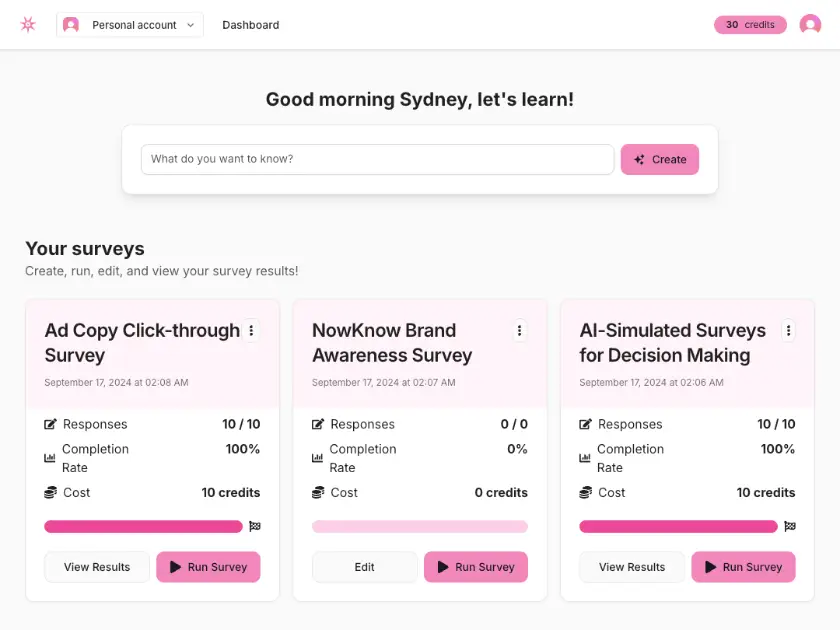Open the profile avatar in the top-right corner
The width and height of the screenshot is (840, 630).
click(811, 24)
